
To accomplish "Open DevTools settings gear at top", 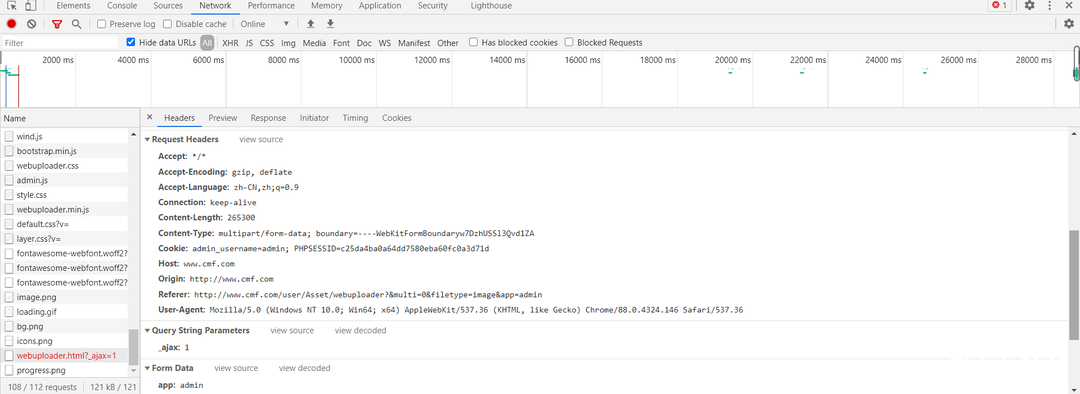I will pyautogui.click(x=1029, y=6).
